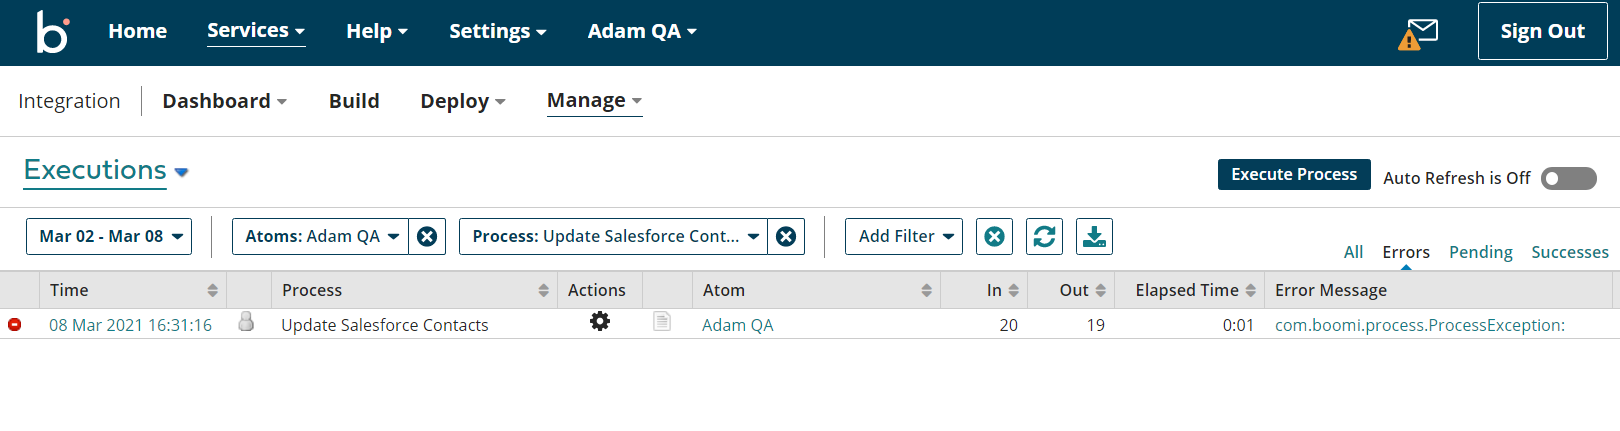Expand the Mar 02 - Mar 08 date dropdown
The image size is (1620, 431).
point(109,237)
